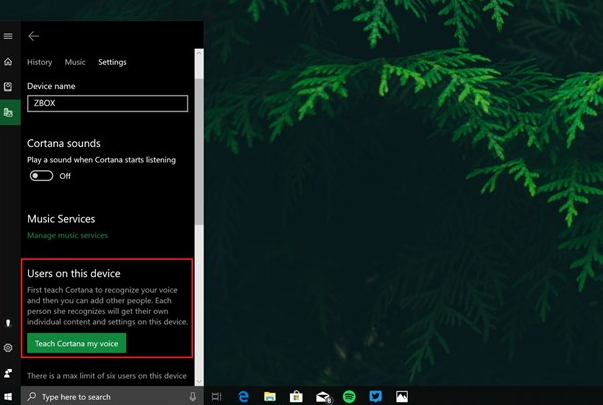The width and height of the screenshot is (603, 405).
Task: Open Twitter app from taskbar
Action: pos(375,397)
